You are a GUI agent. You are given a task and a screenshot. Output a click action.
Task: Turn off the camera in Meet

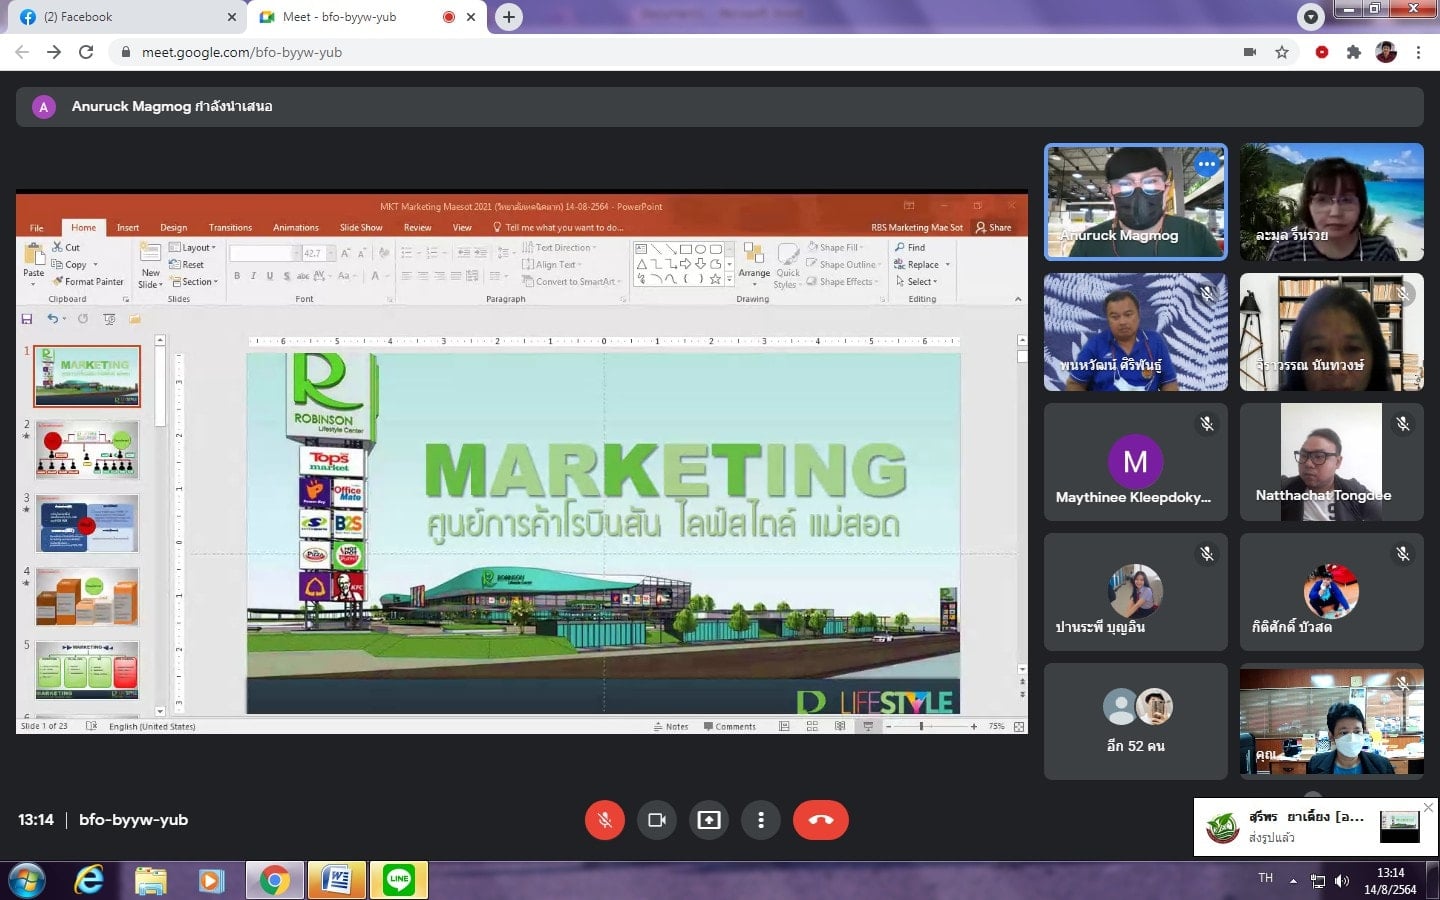(x=657, y=820)
